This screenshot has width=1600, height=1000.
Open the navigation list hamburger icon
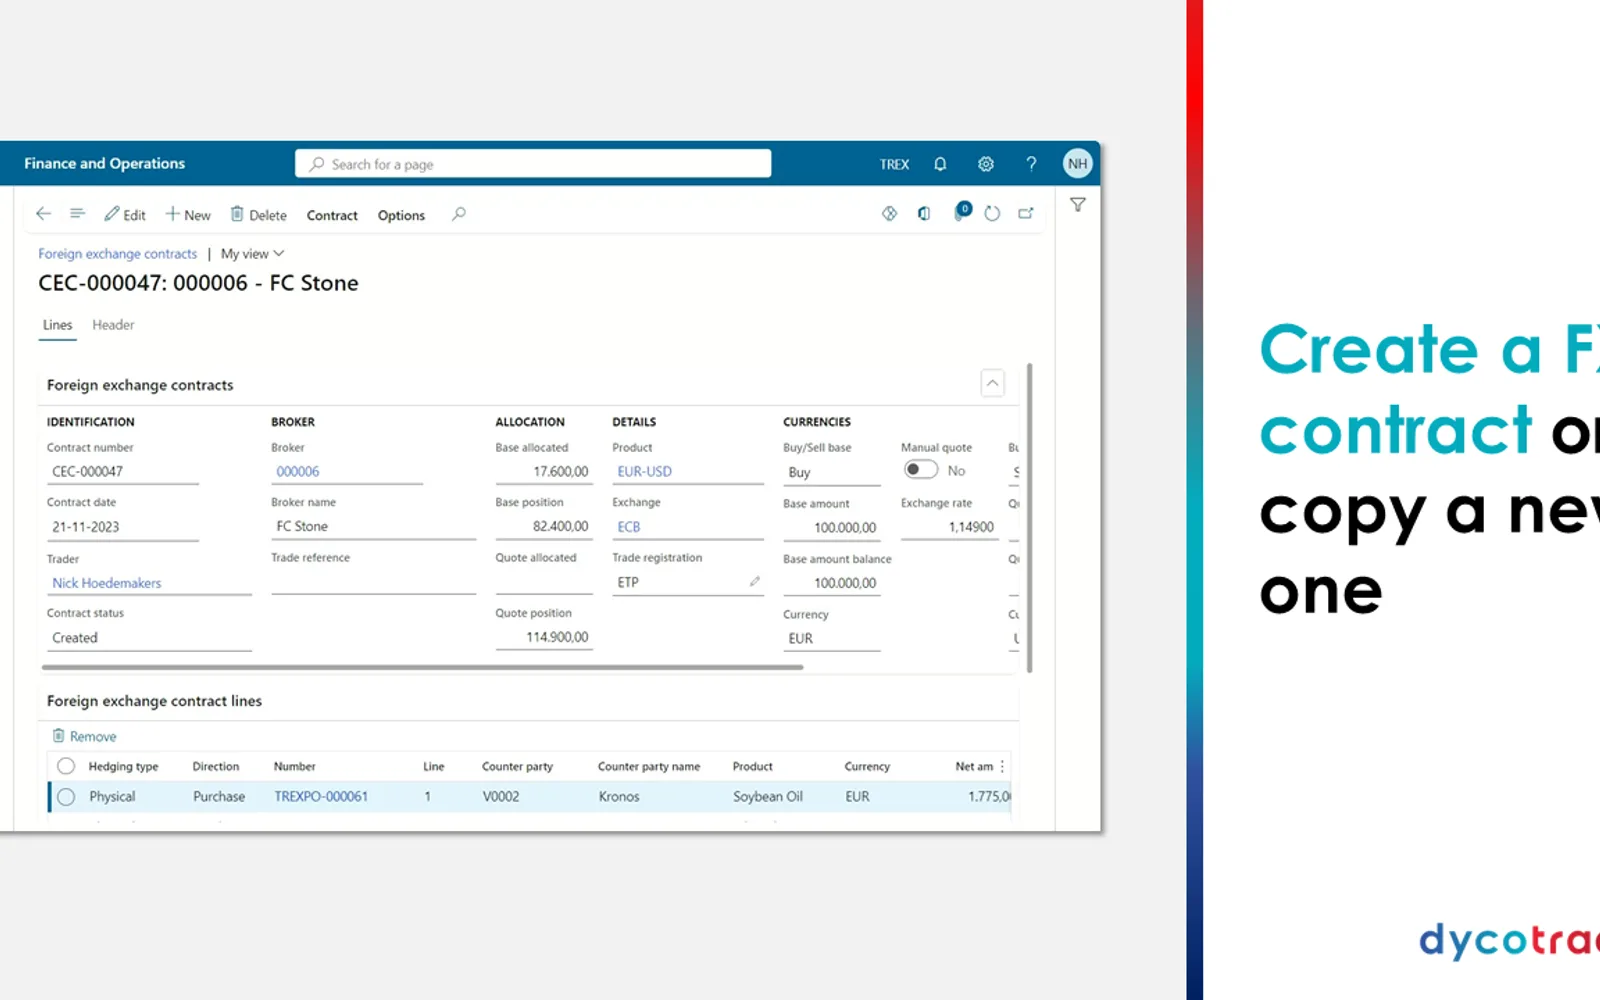[x=77, y=214]
